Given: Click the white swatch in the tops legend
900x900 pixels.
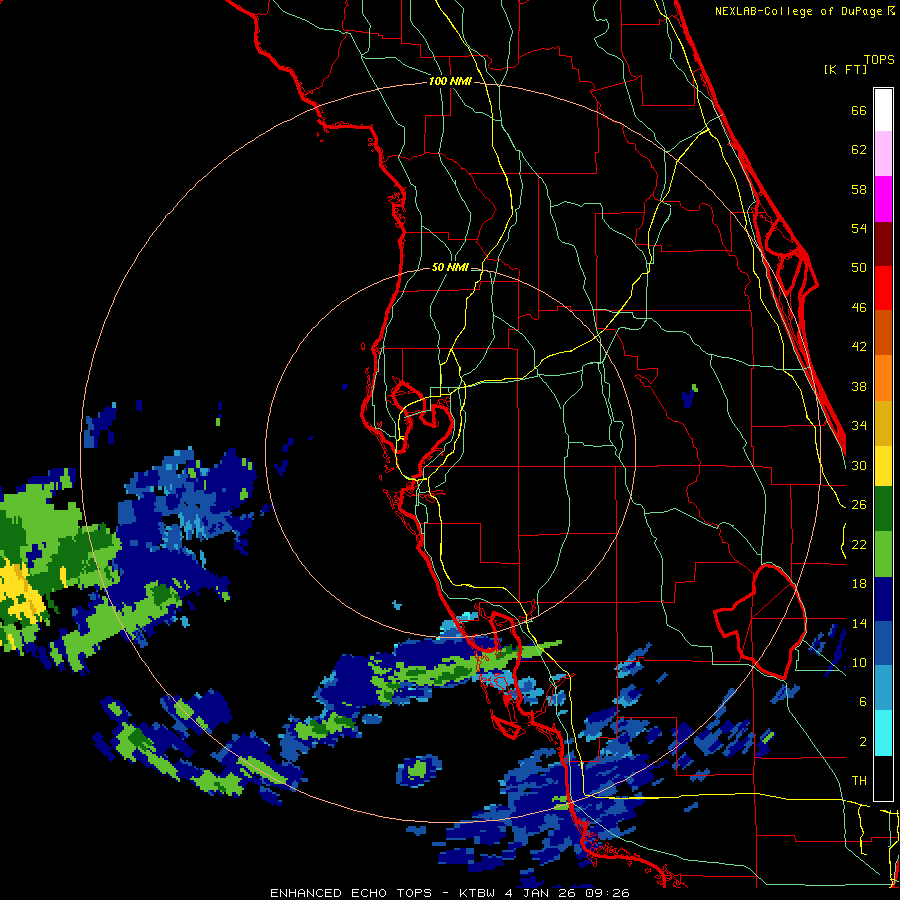Looking at the screenshot, I should coord(883,110).
